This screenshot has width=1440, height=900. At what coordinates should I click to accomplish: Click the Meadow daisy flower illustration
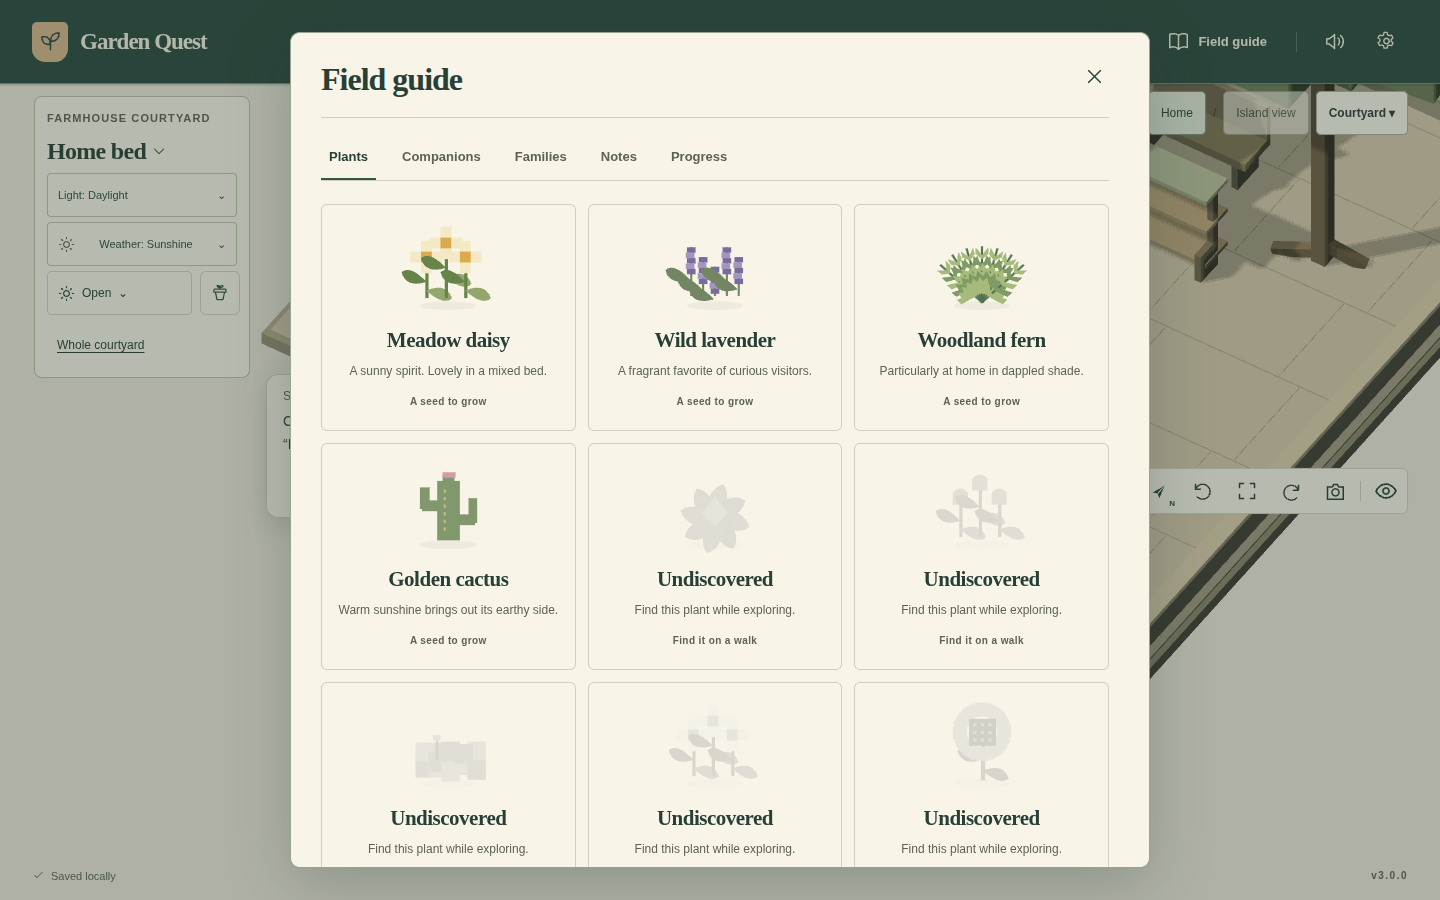point(447,267)
